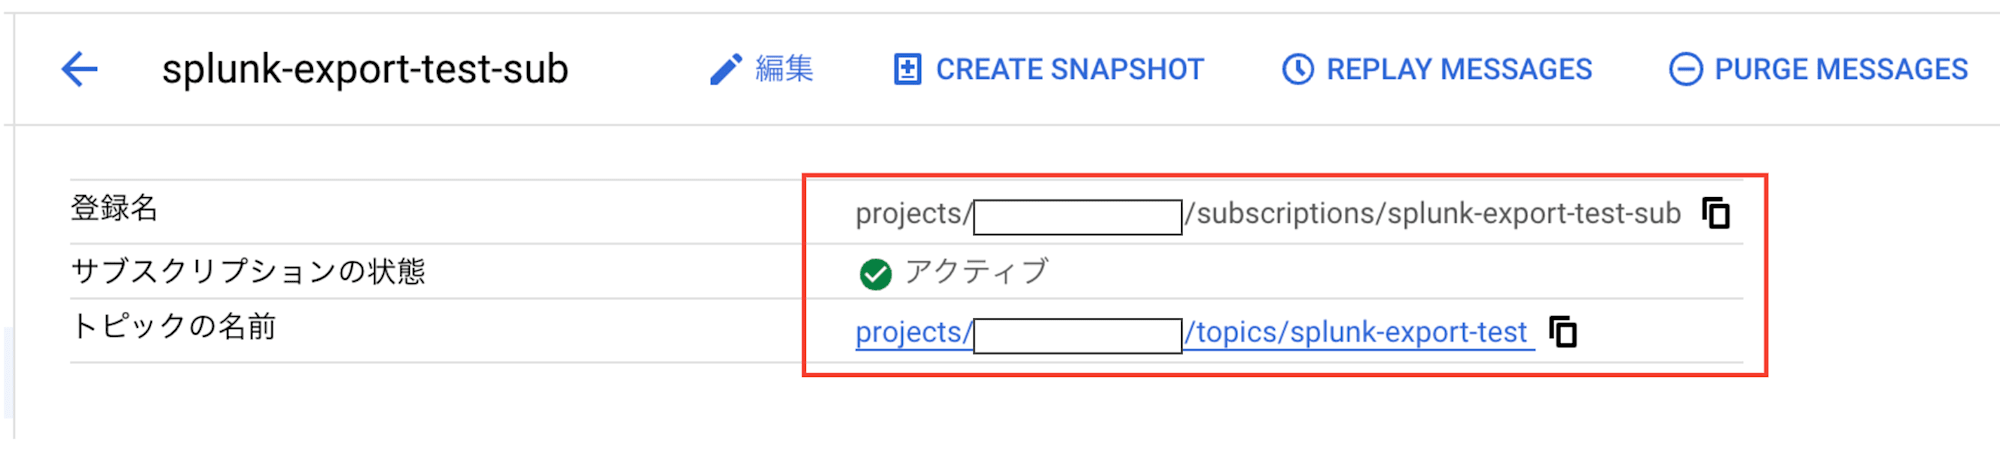Go back using the left arrow
This screenshot has width=2000, height=452.
80,69
